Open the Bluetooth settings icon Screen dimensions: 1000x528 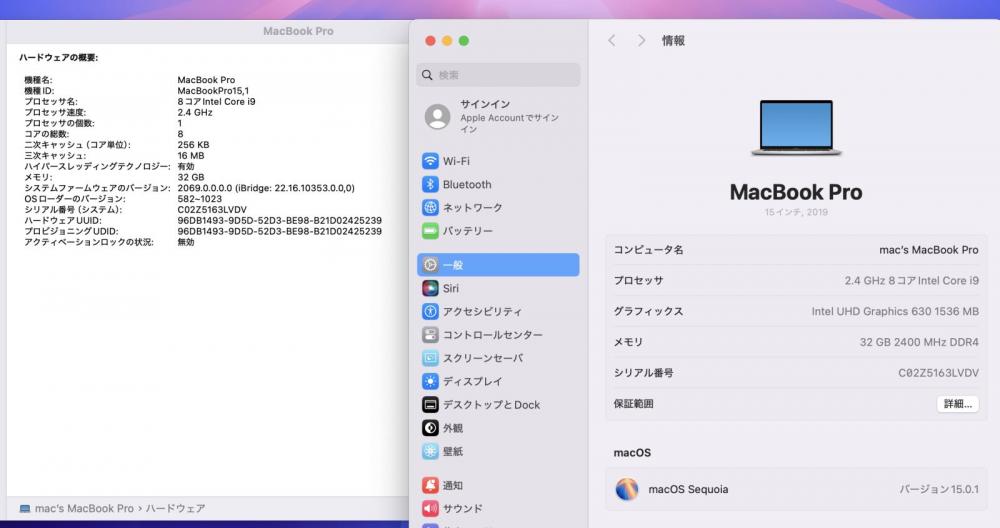[x=430, y=184]
